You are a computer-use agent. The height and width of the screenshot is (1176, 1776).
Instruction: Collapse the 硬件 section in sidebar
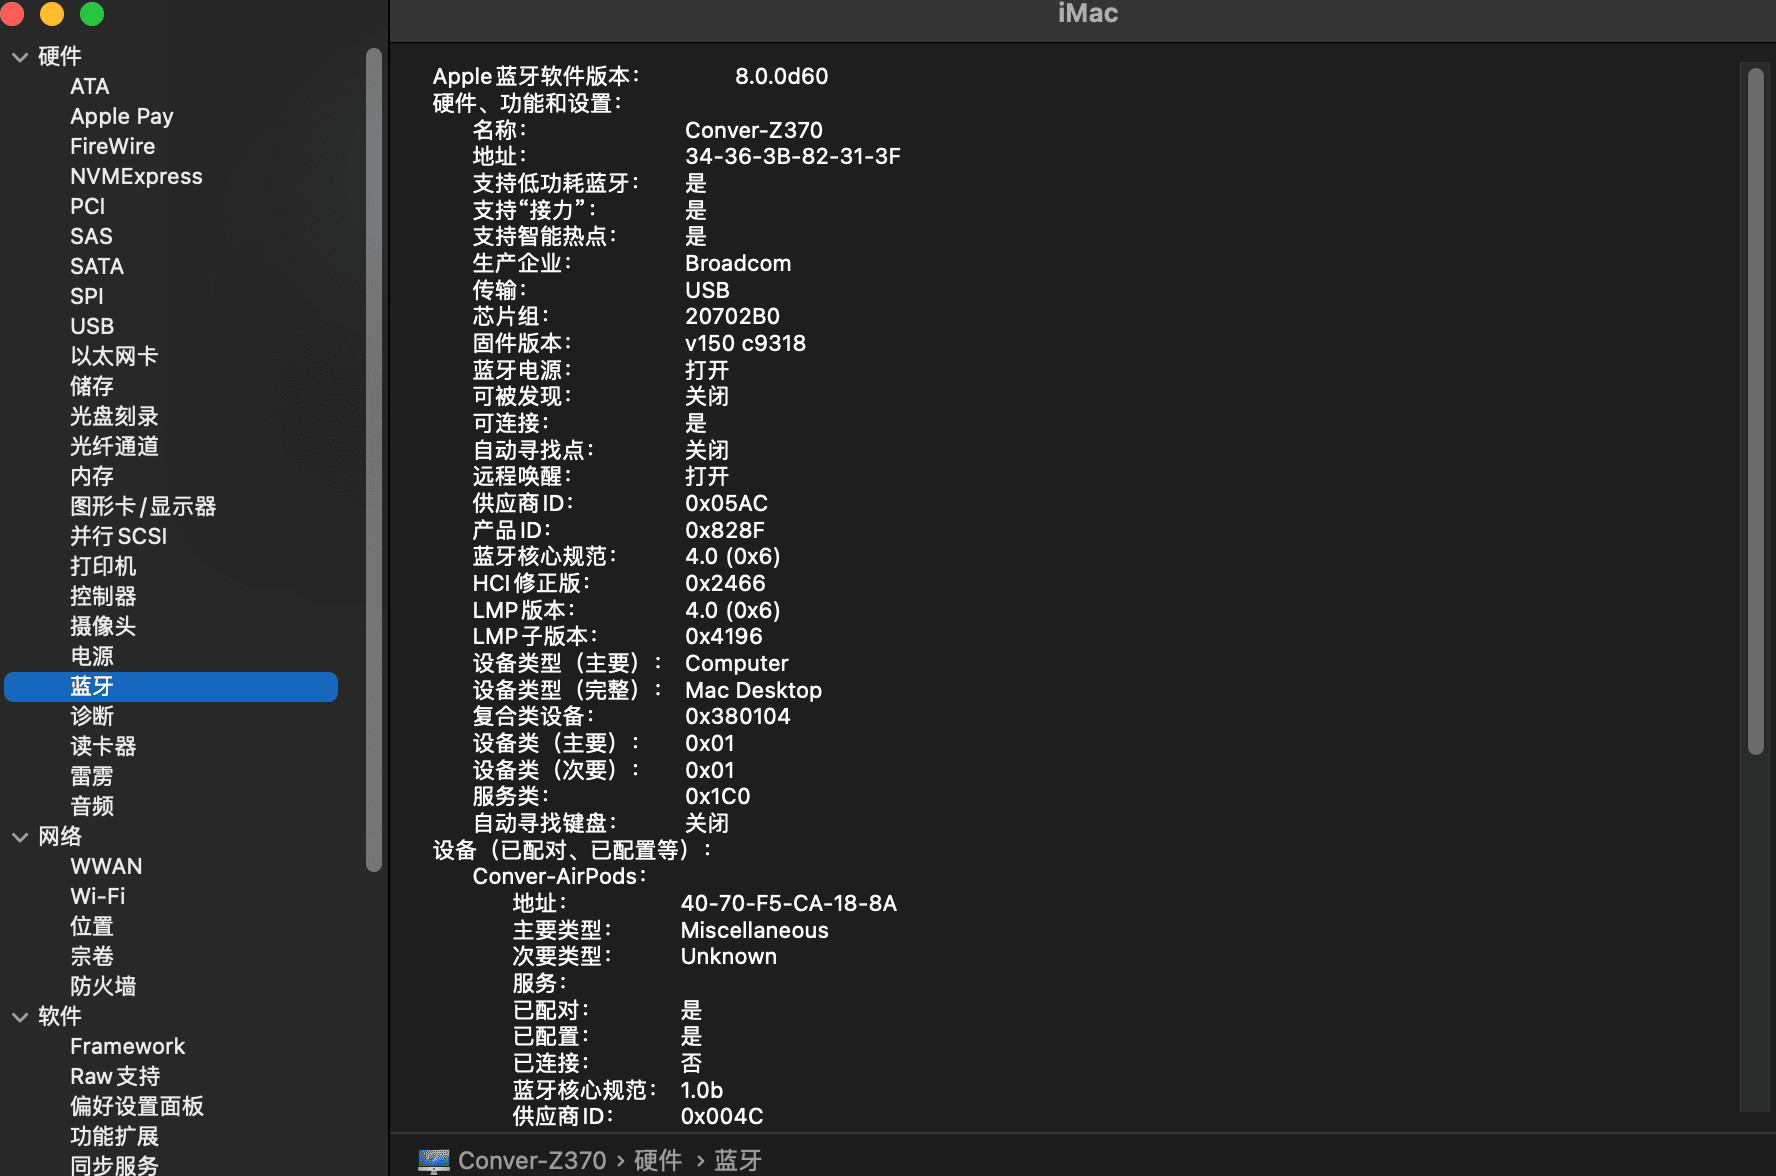pyautogui.click(x=20, y=57)
